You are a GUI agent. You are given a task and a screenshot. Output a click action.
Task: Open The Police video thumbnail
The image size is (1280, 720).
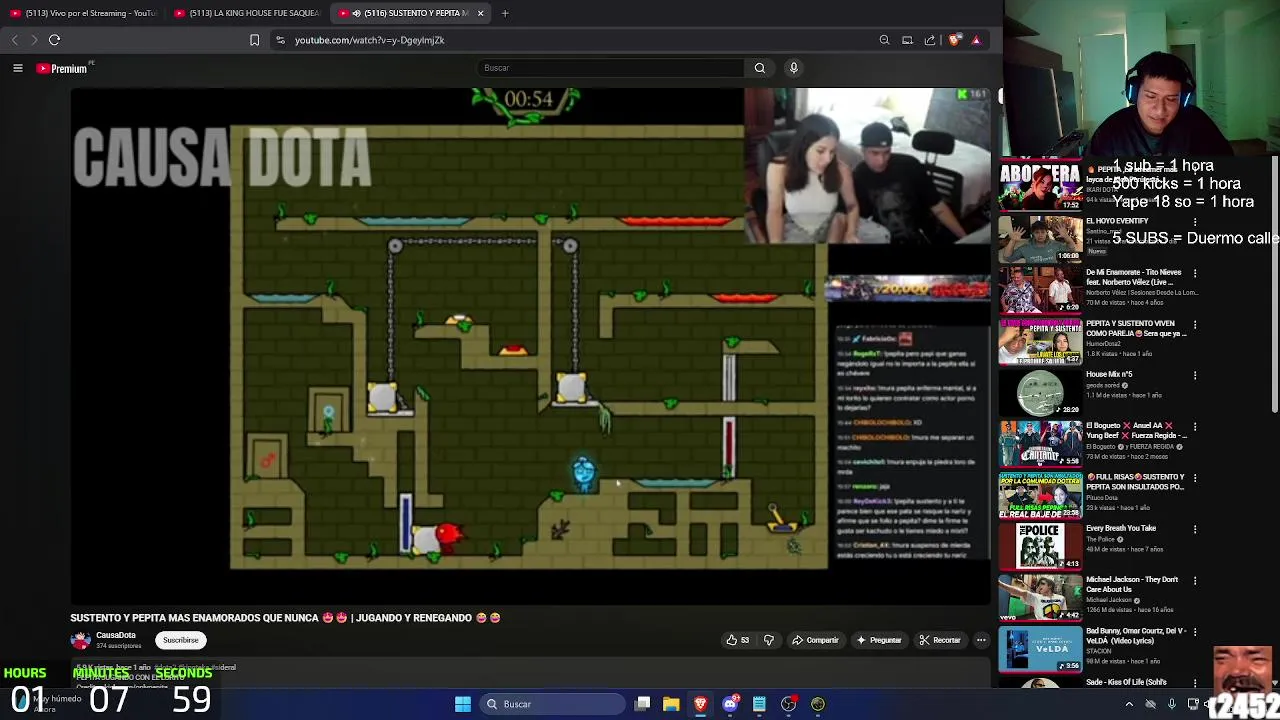click(1040, 546)
